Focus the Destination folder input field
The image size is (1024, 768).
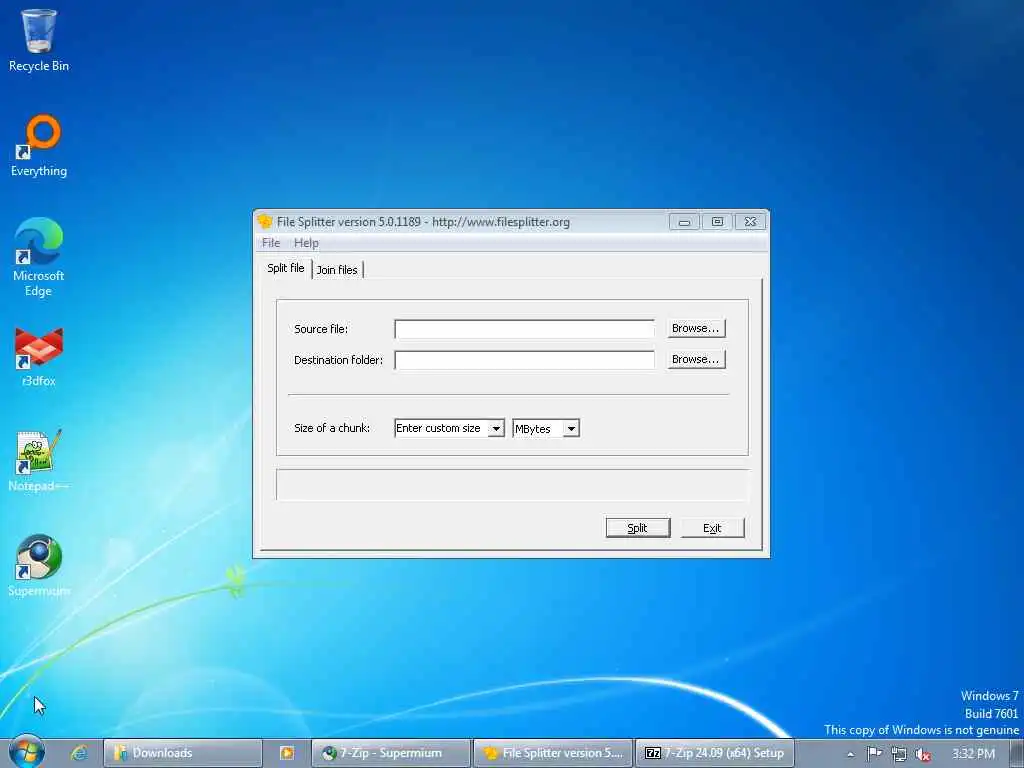524,360
